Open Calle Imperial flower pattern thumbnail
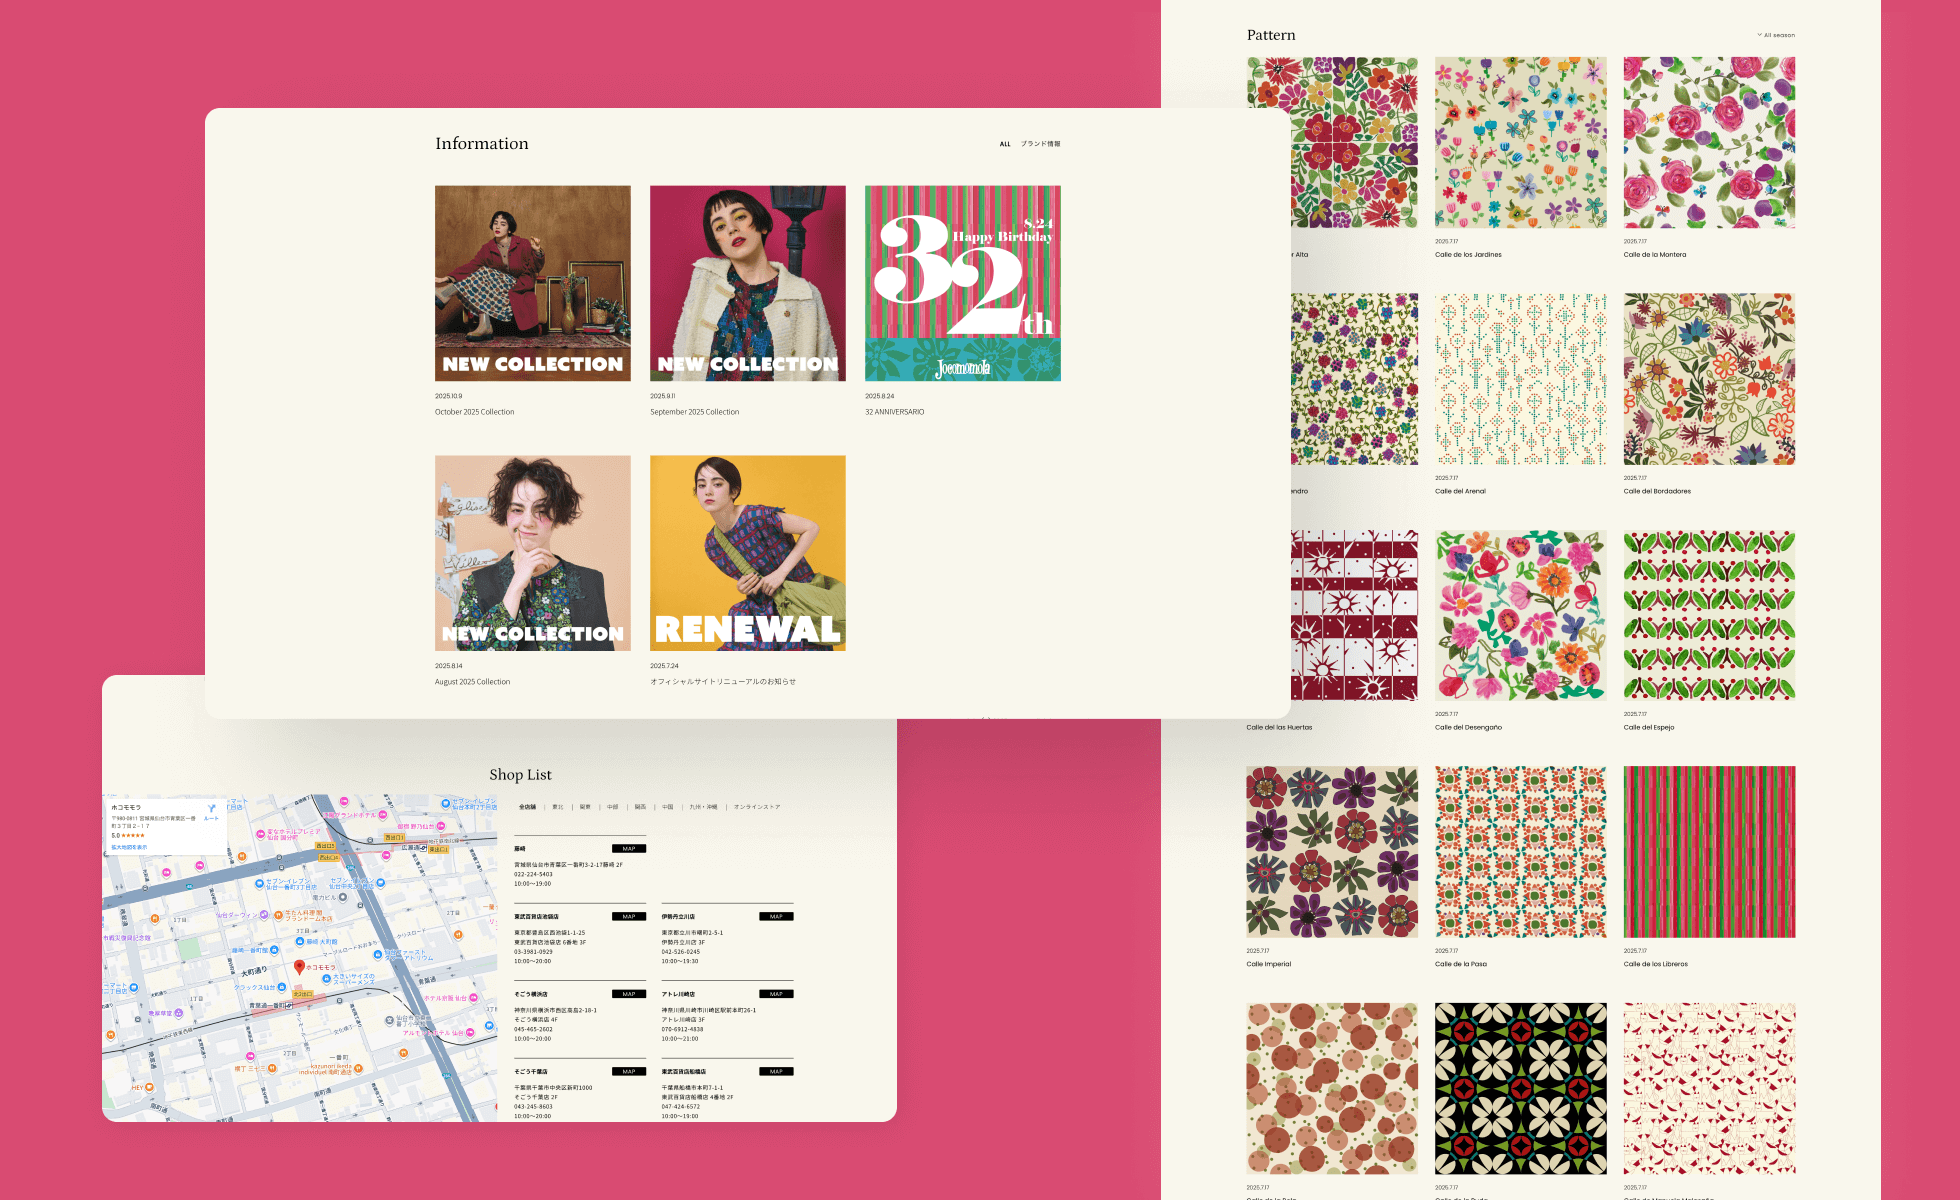This screenshot has width=1960, height=1200. point(1332,852)
